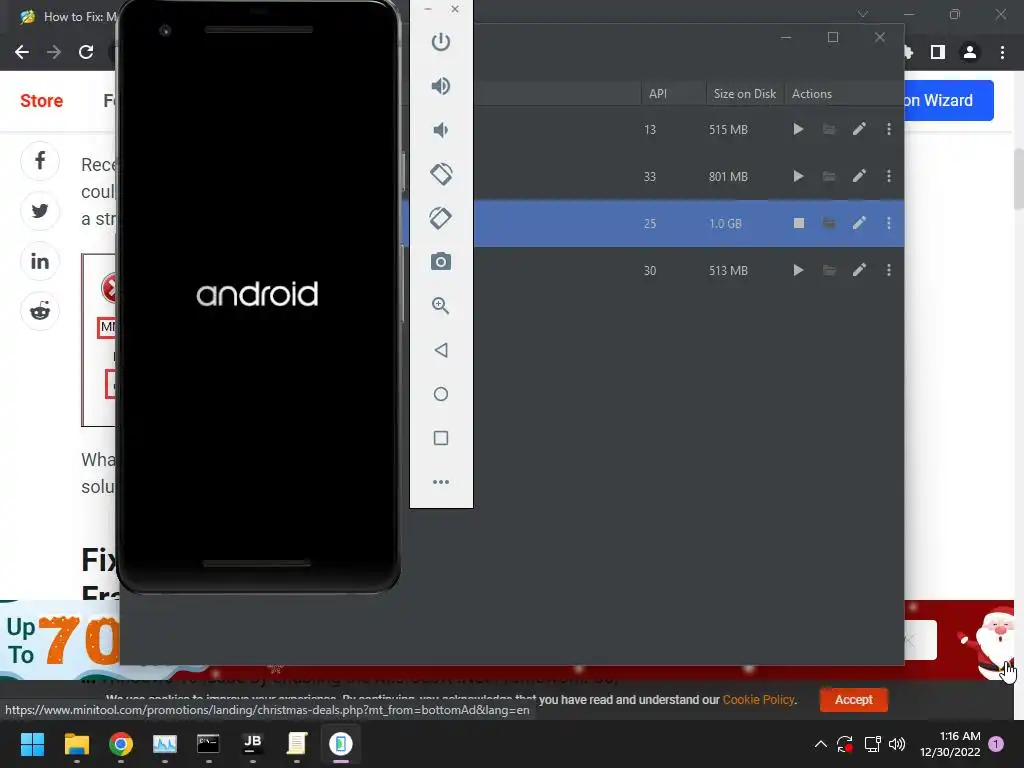1024x768 pixels.
Task: Select the 801 MB size cell
Action: click(728, 176)
